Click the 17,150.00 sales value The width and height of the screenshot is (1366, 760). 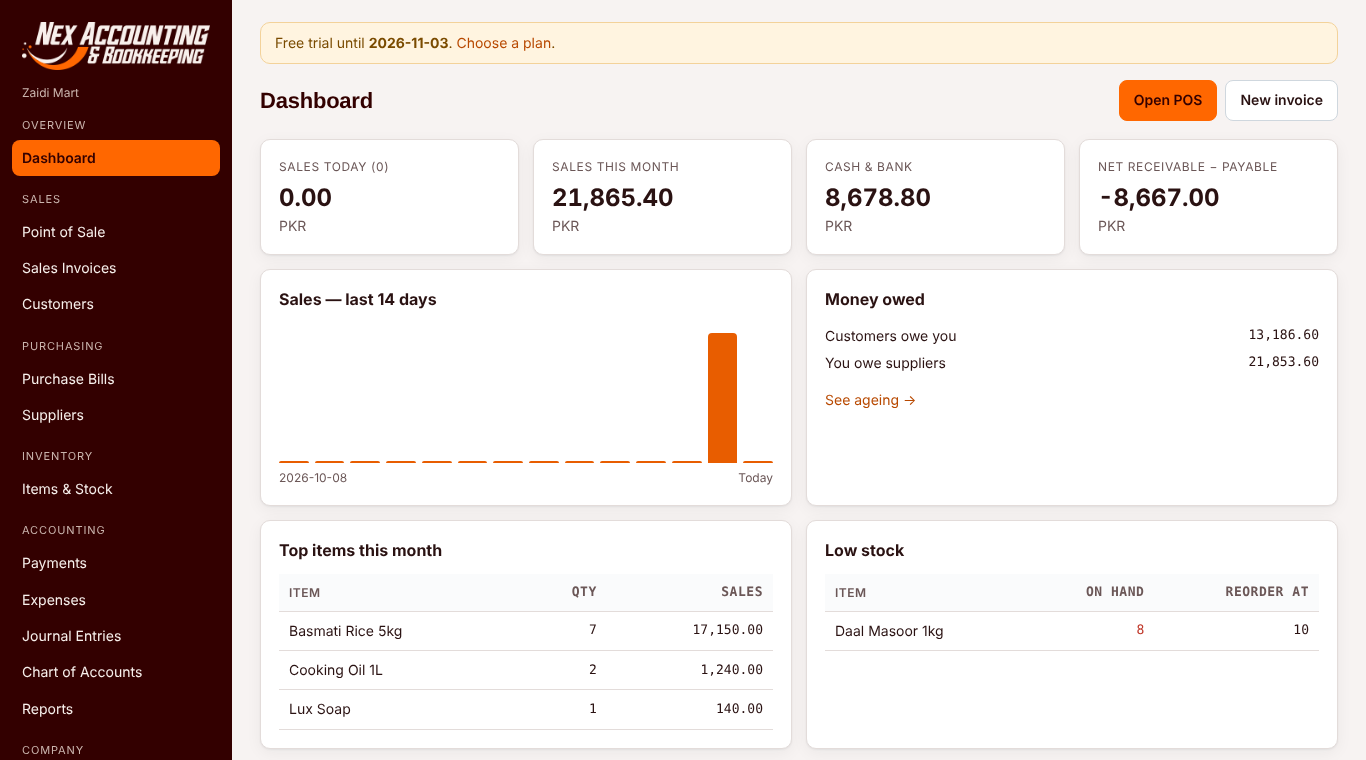click(727, 630)
